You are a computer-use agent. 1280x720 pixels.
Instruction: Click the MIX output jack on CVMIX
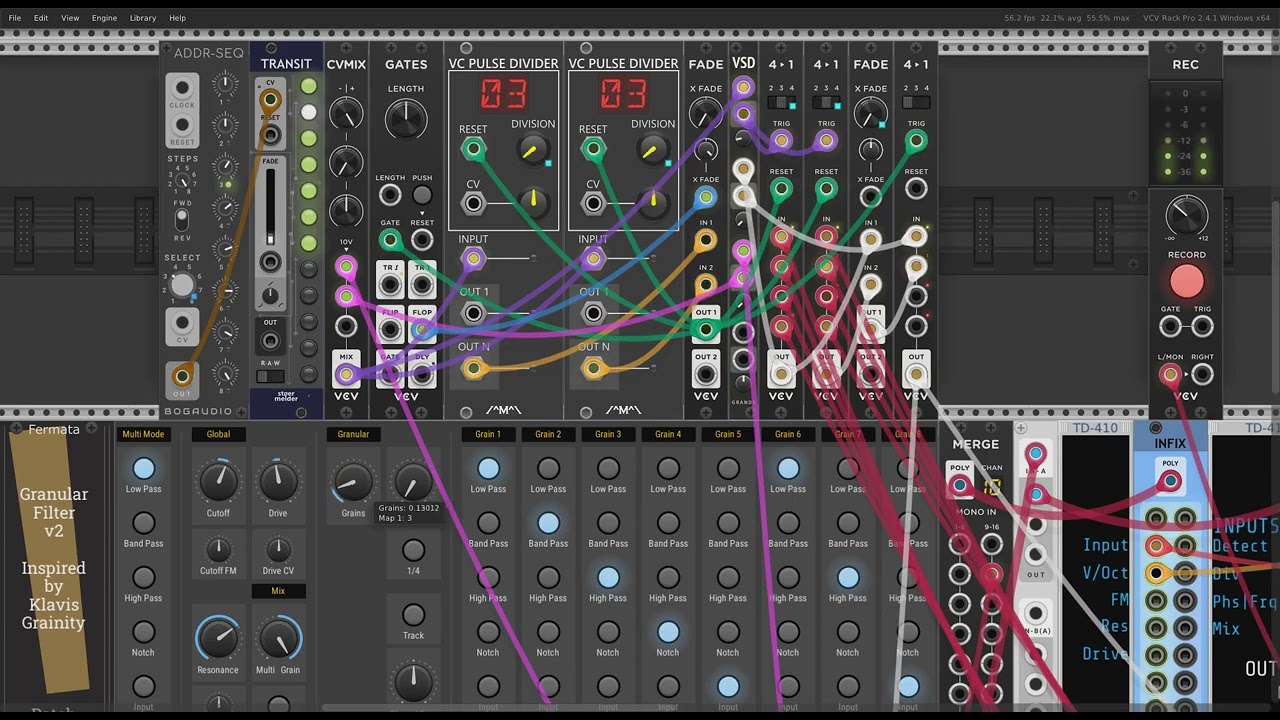point(346,374)
